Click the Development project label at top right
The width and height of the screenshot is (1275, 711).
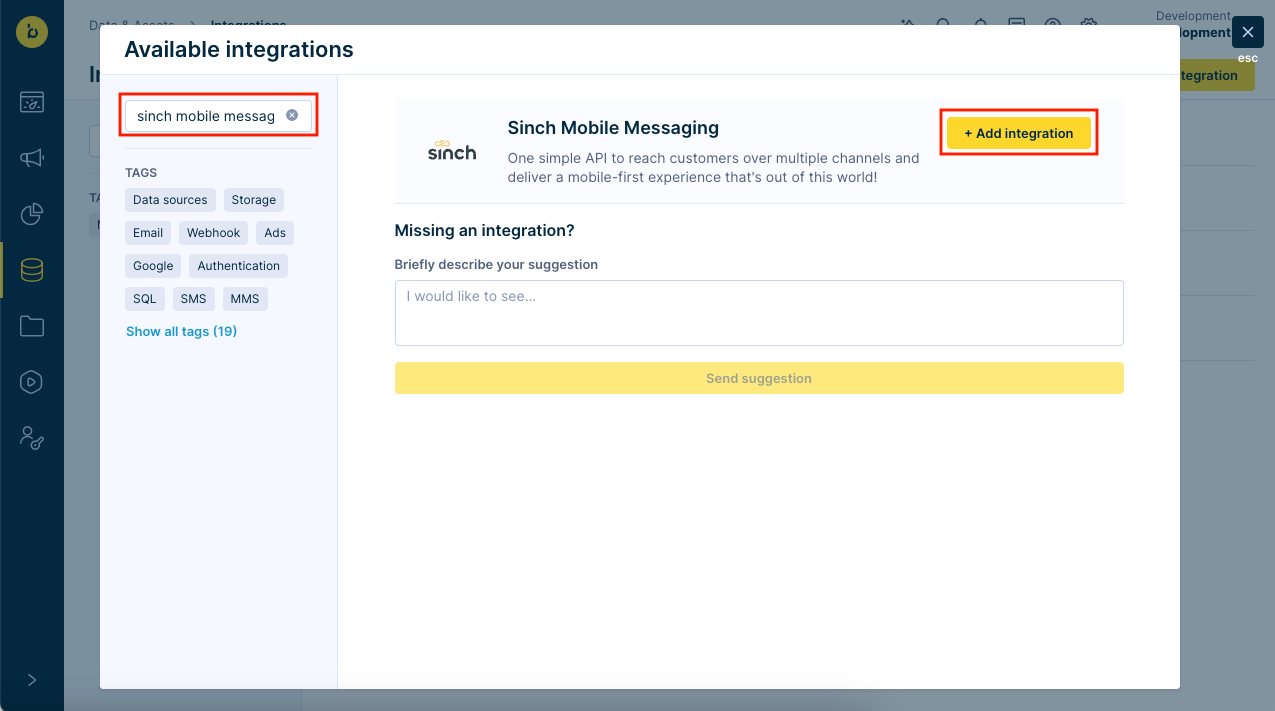click(1193, 15)
